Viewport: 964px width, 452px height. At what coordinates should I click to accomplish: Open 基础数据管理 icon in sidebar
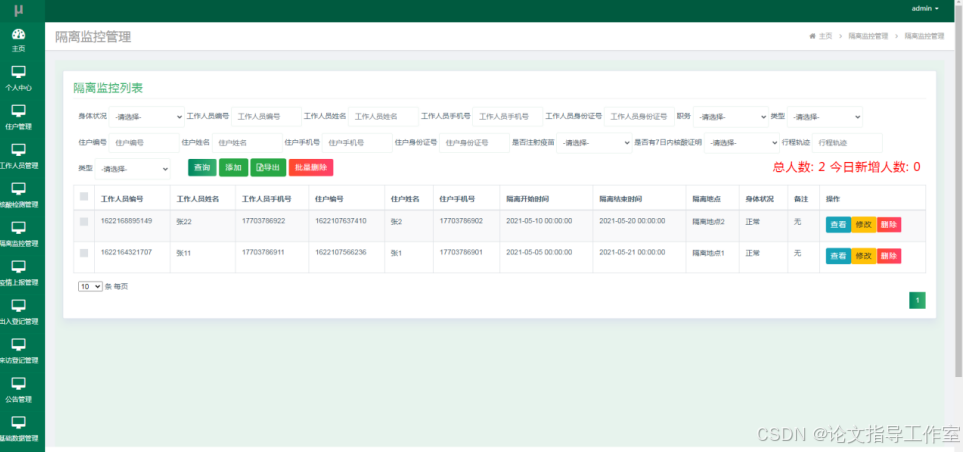tap(18, 423)
